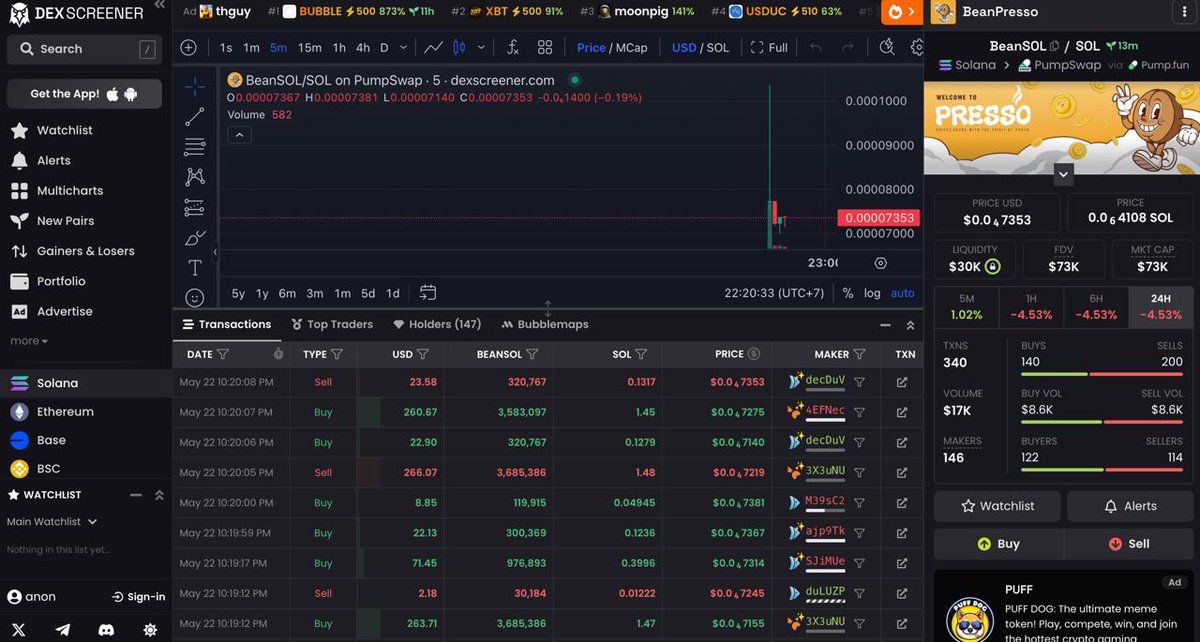Open the quick search icon in chart toolbar

click(887, 47)
